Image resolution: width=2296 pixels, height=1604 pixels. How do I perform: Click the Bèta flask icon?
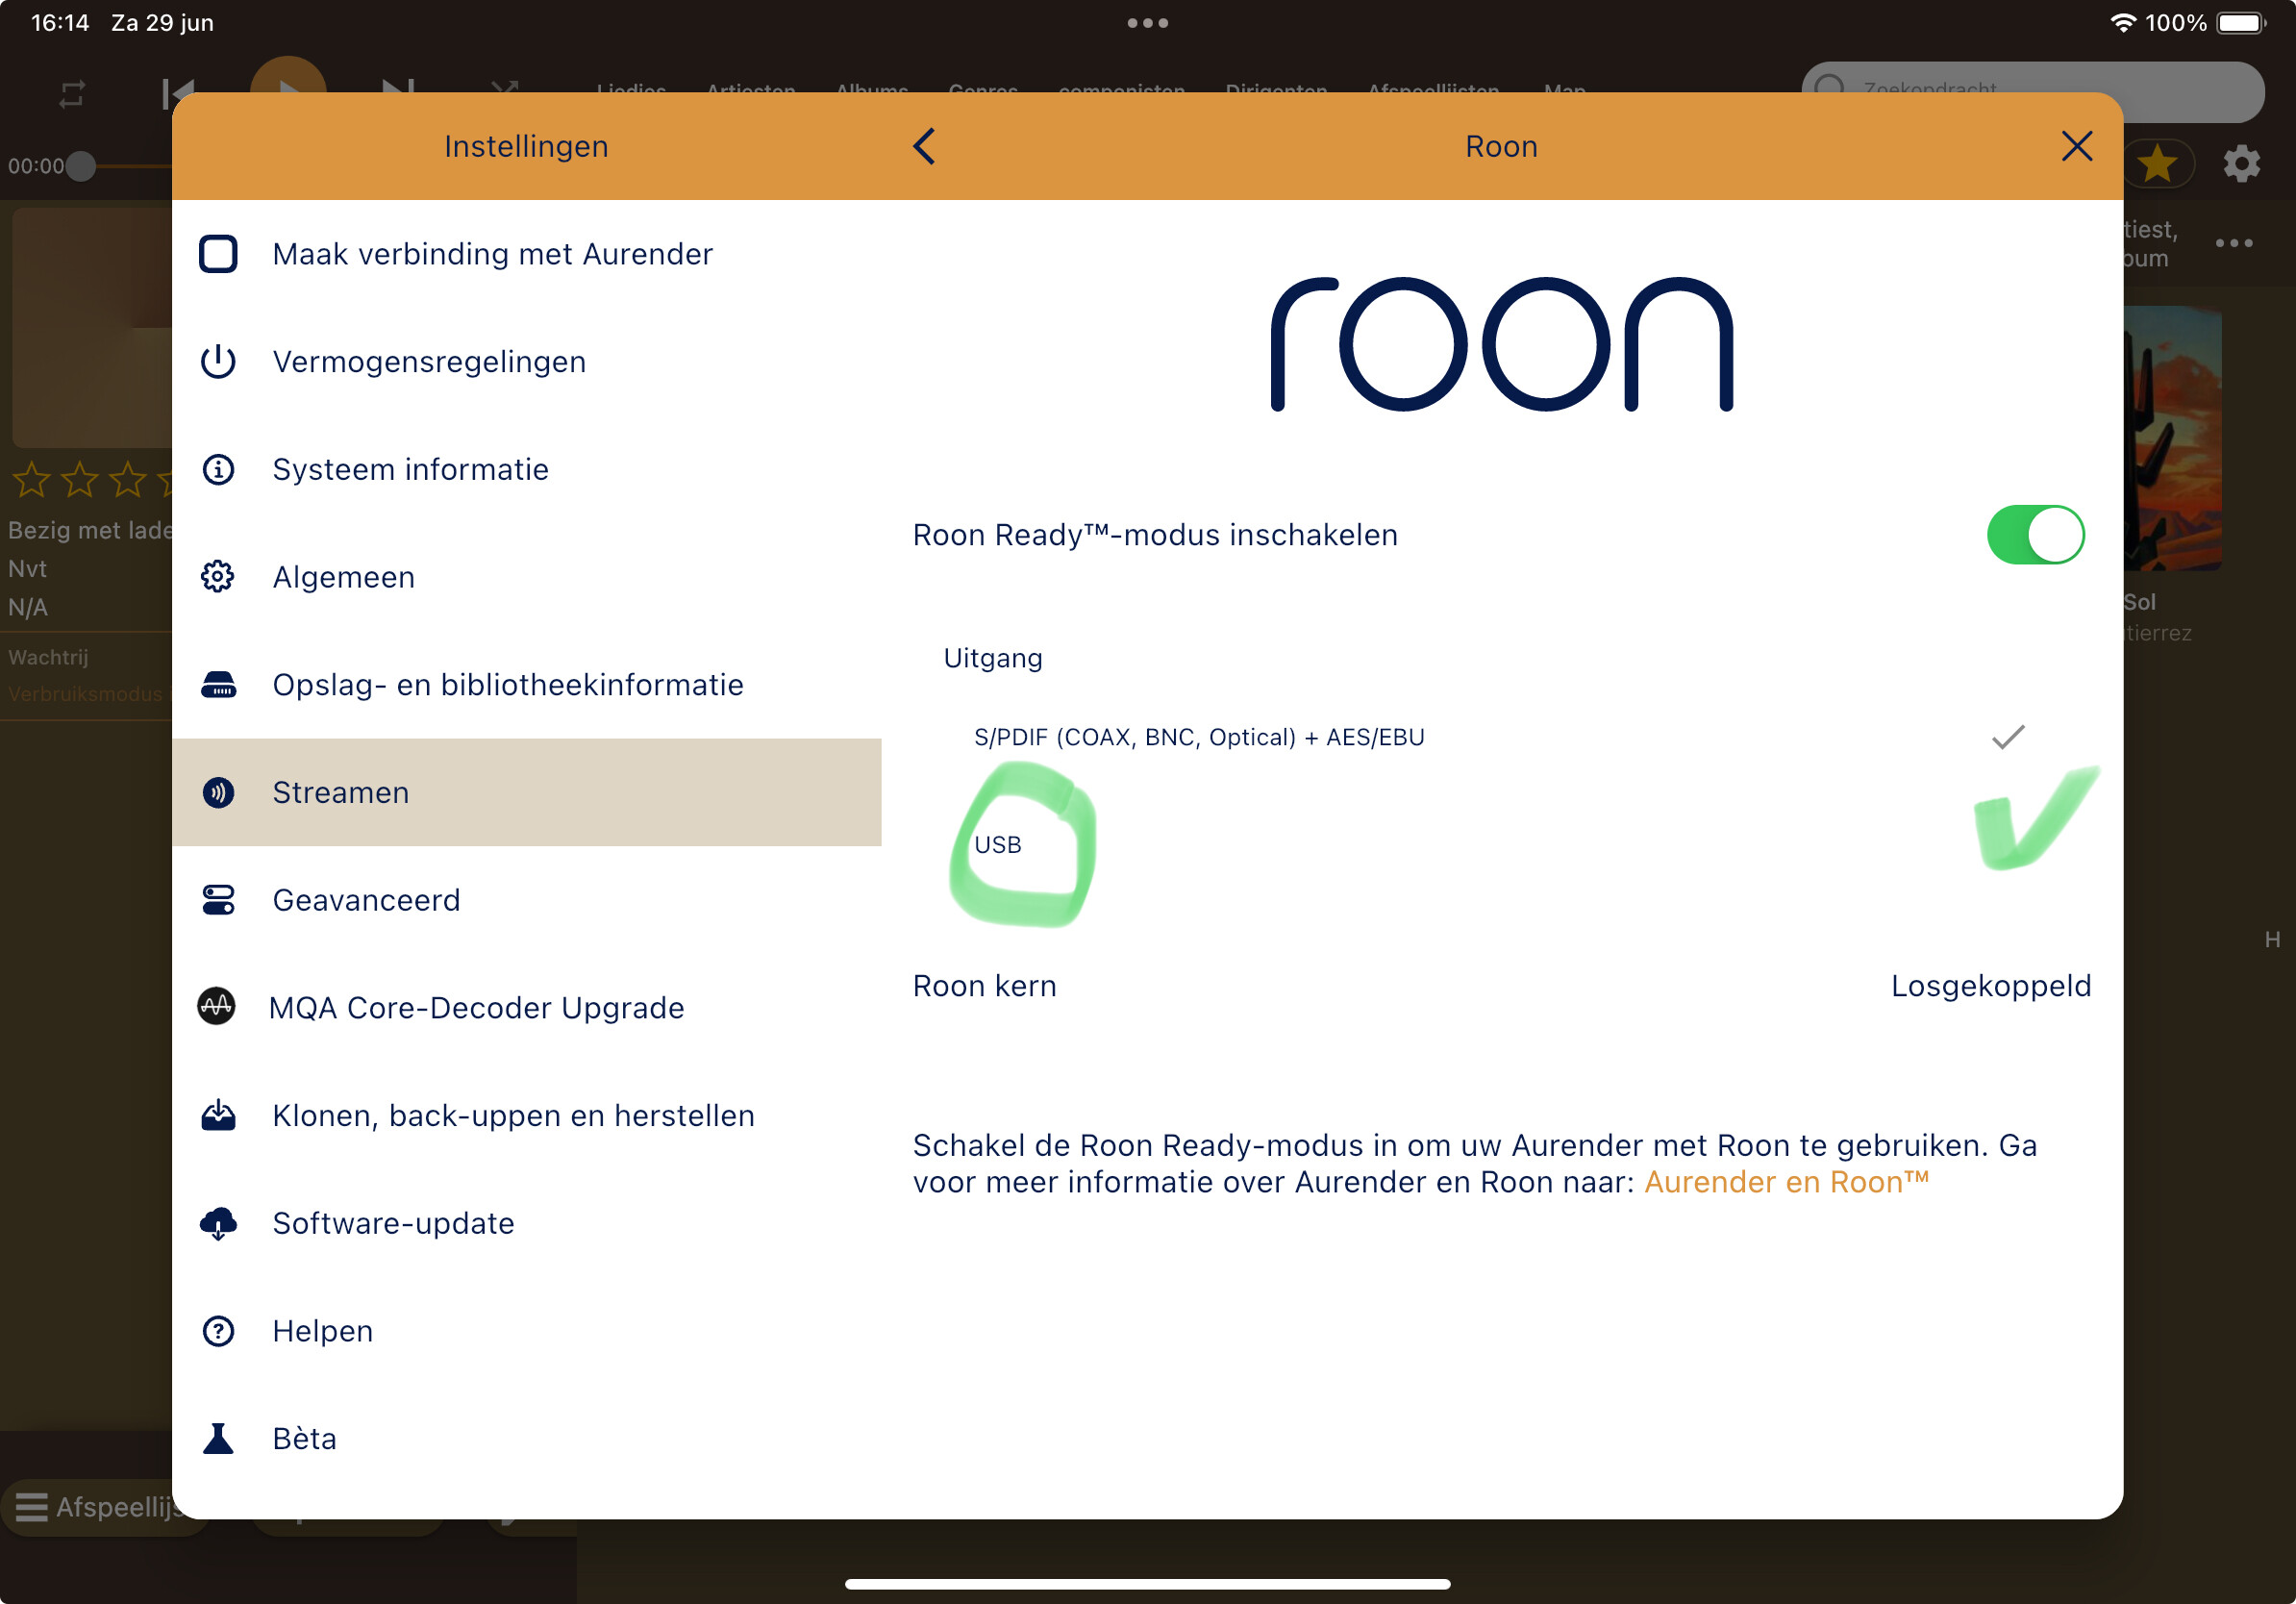[218, 1439]
